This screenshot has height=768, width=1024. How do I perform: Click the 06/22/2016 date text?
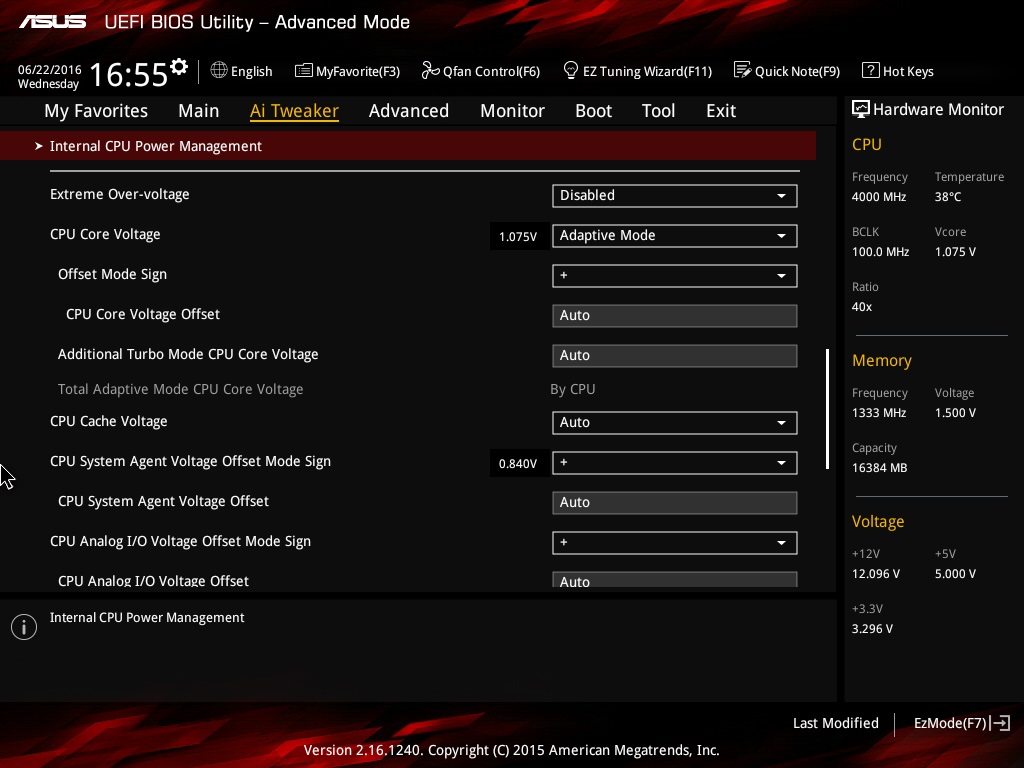(50, 69)
